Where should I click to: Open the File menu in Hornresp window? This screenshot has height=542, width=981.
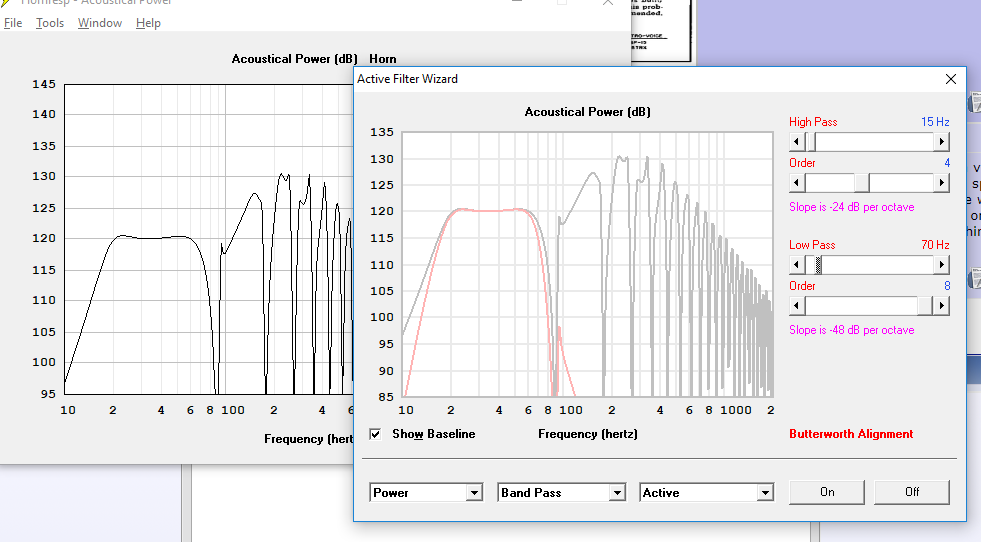[13, 23]
